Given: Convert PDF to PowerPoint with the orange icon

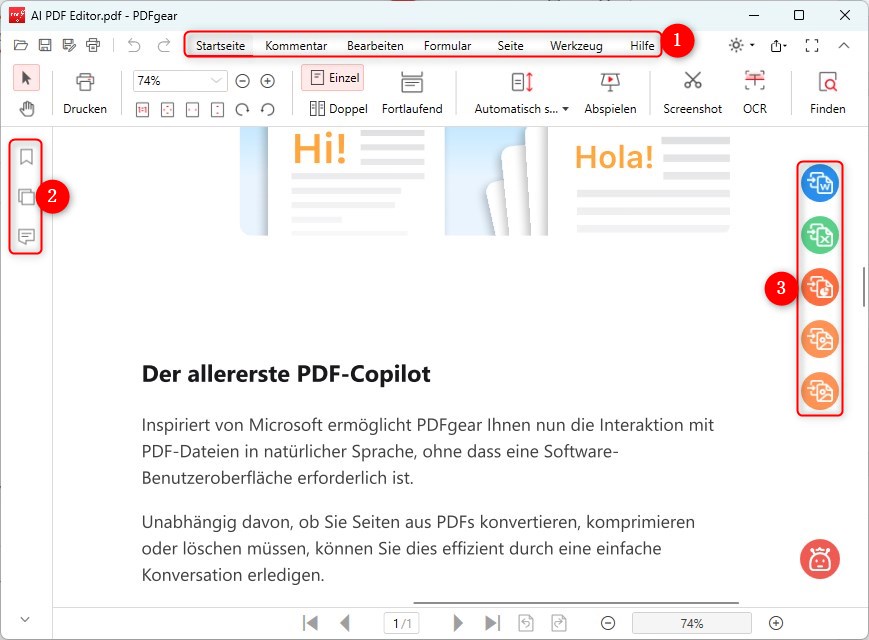Looking at the screenshot, I should (820, 287).
